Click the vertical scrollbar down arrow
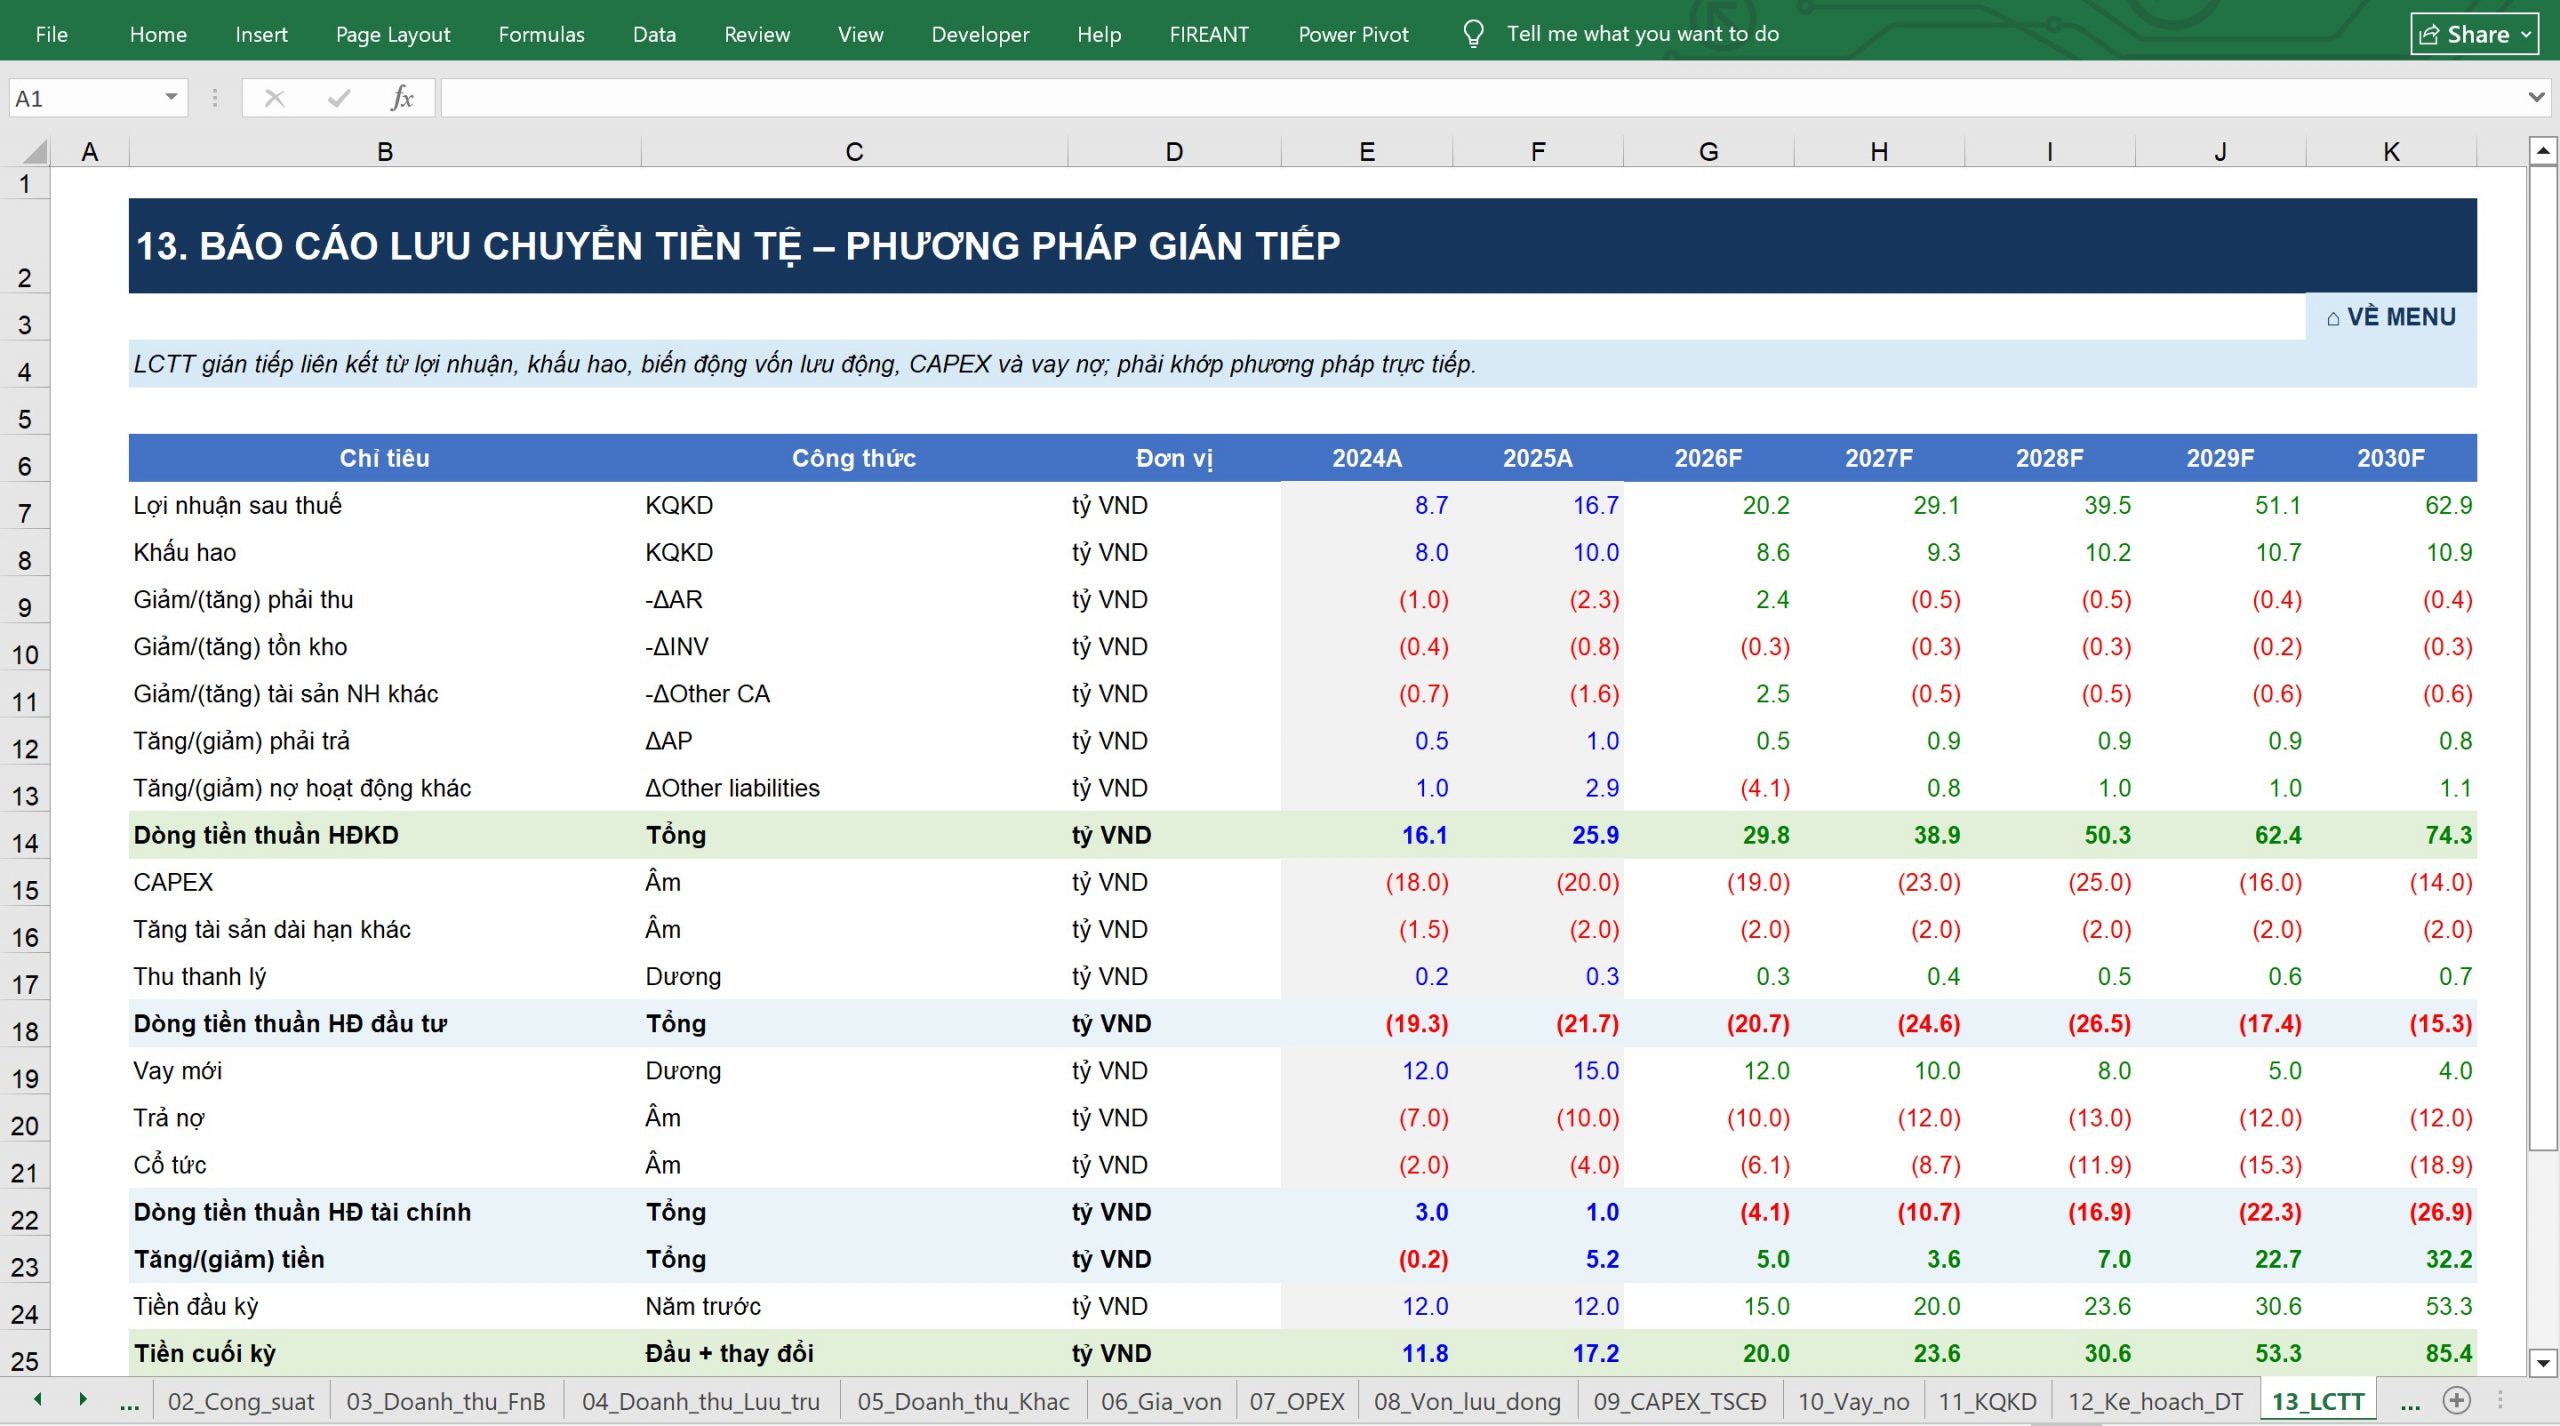 [2542, 1361]
